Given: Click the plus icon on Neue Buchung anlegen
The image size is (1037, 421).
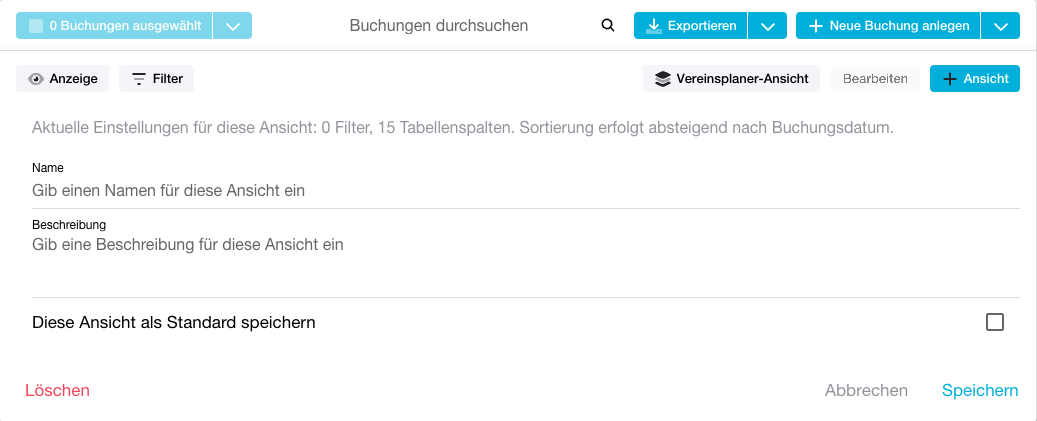Looking at the screenshot, I should click(816, 26).
